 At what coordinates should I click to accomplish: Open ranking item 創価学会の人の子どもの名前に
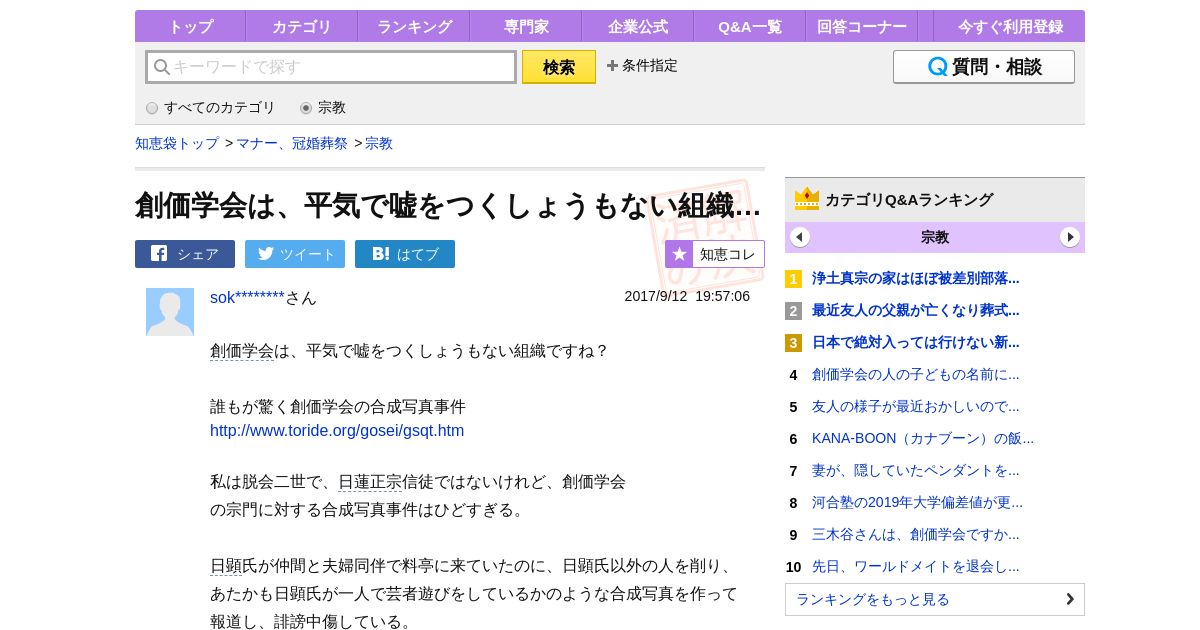point(916,374)
